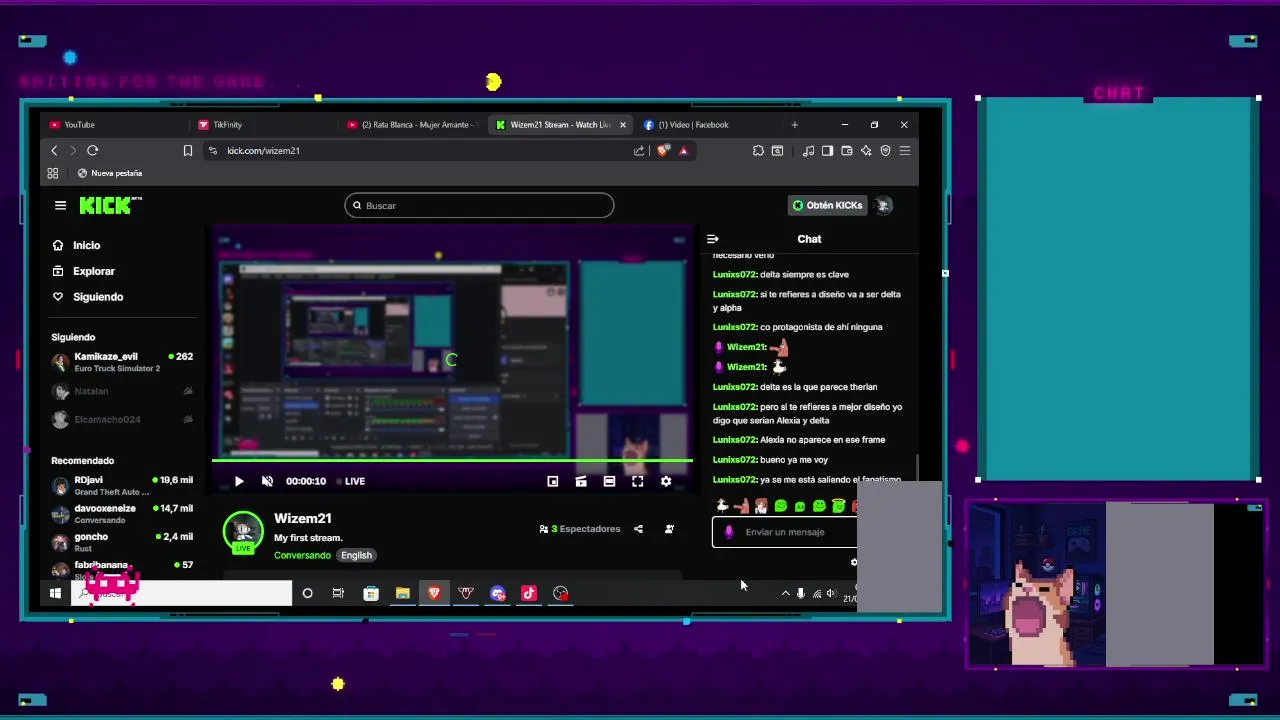The width and height of the screenshot is (1280, 720).
Task: Click the cast/clip icon in player
Action: [x=581, y=481]
